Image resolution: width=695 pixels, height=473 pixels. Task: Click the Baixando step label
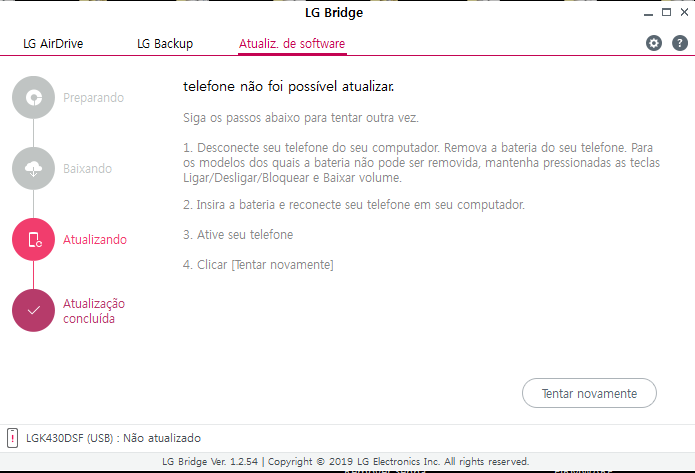(x=87, y=168)
